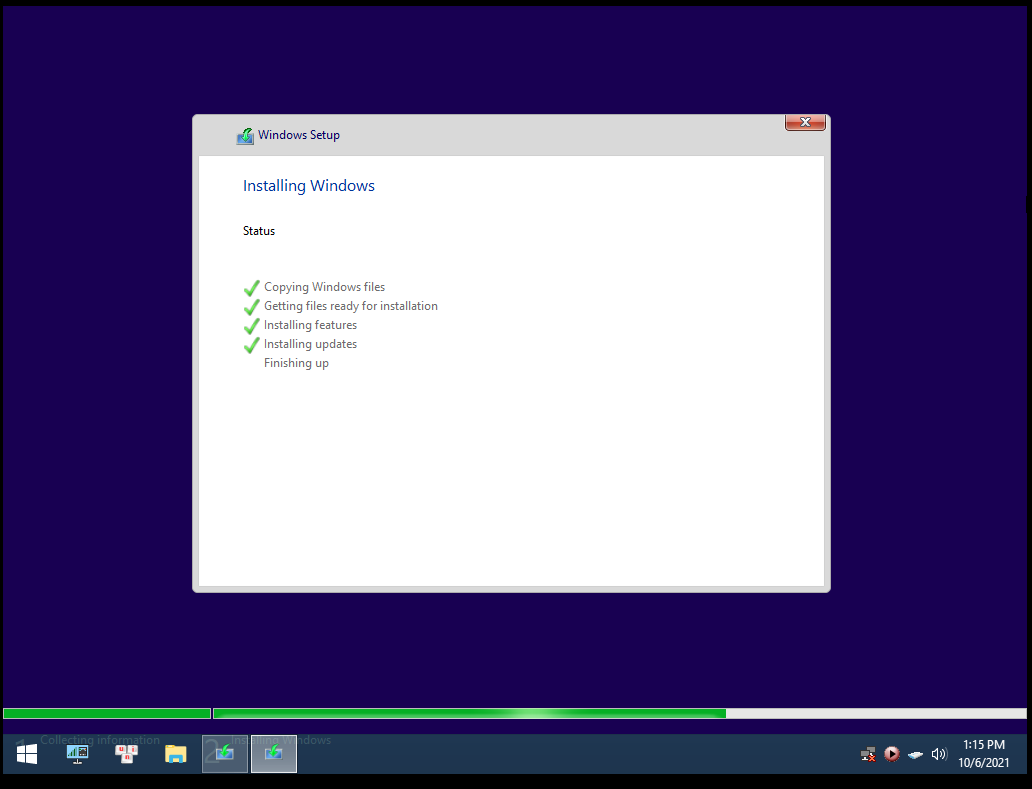Click the checkmark beside Installing features
This screenshot has width=1032, height=789.
click(x=251, y=326)
